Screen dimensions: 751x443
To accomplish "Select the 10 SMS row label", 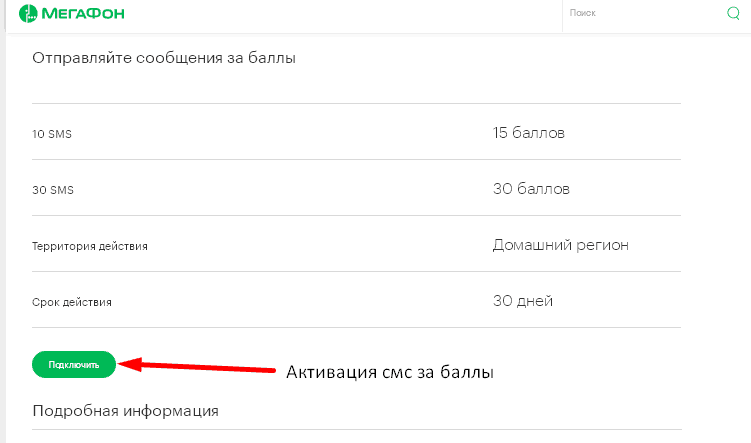I will click(x=53, y=133).
